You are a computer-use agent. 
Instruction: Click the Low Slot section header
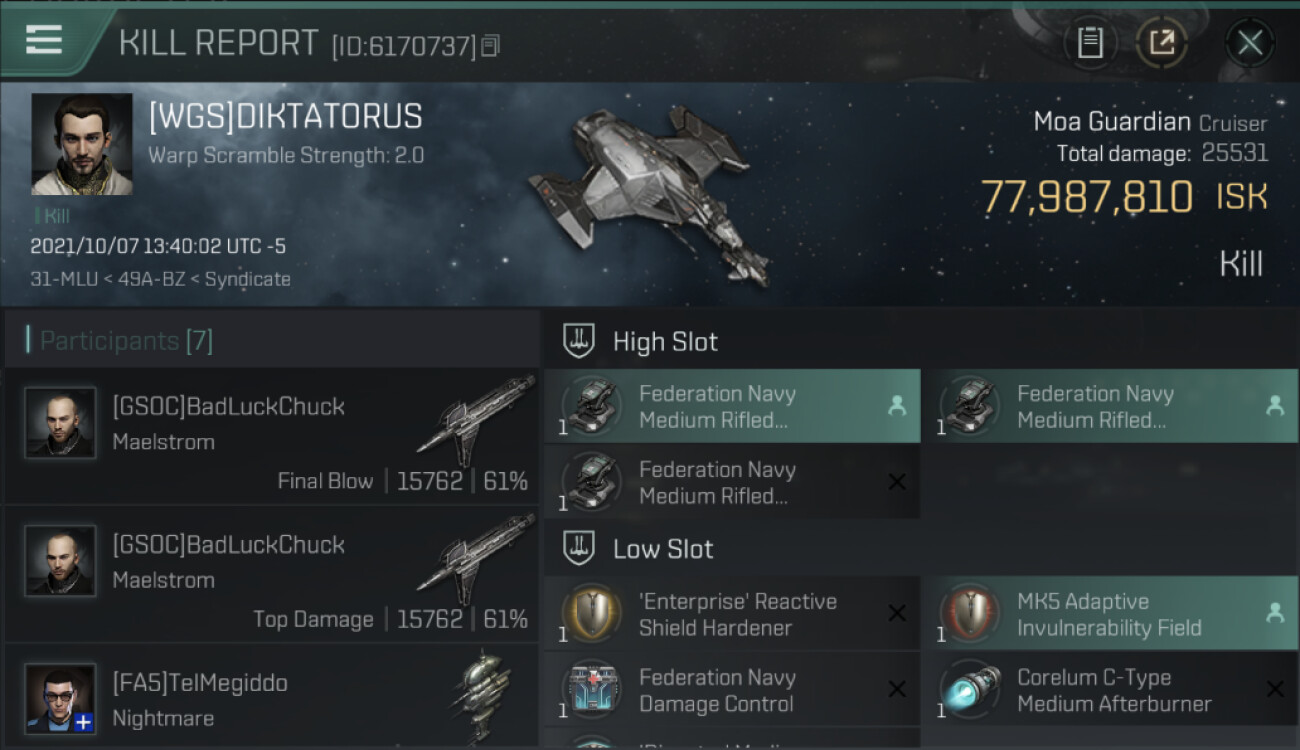point(663,549)
